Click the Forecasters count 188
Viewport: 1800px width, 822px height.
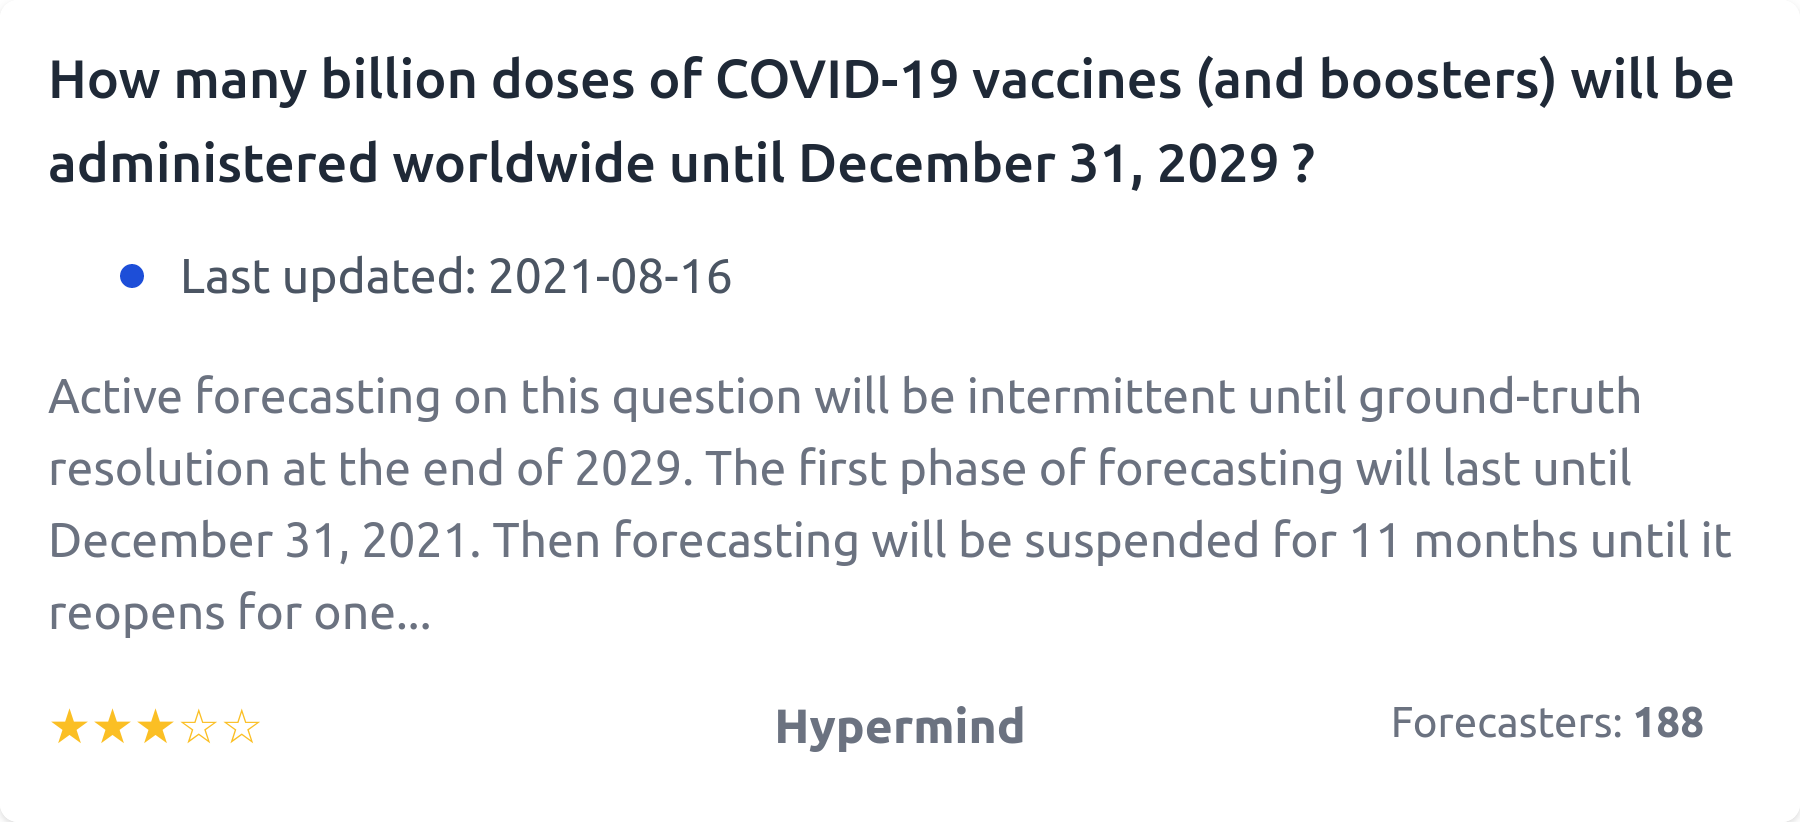1668,723
